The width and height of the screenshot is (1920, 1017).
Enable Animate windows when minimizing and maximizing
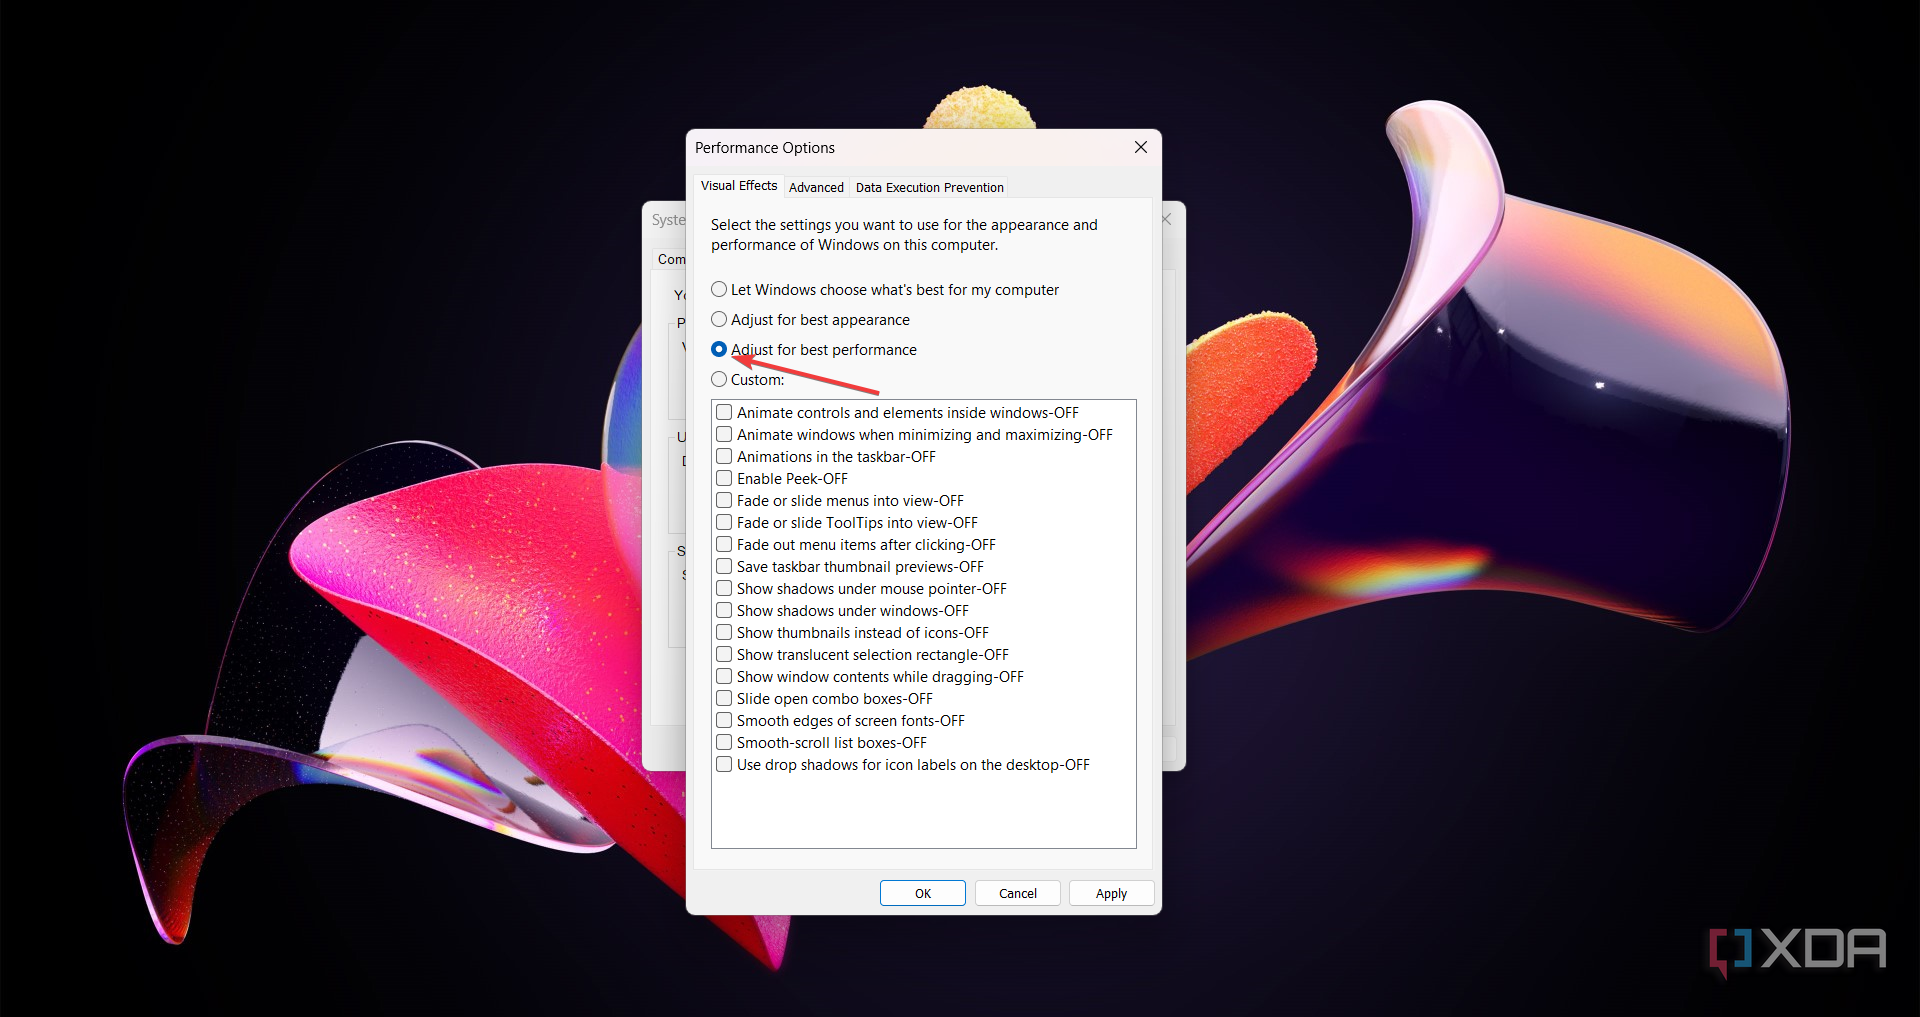(x=724, y=435)
